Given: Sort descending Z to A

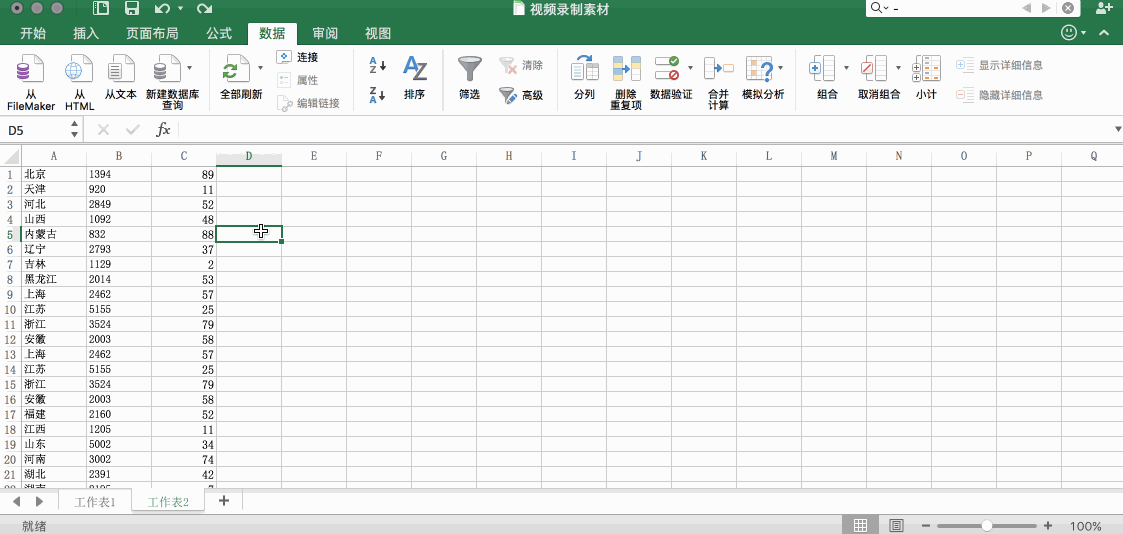Looking at the screenshot, I should click(377, 94).
